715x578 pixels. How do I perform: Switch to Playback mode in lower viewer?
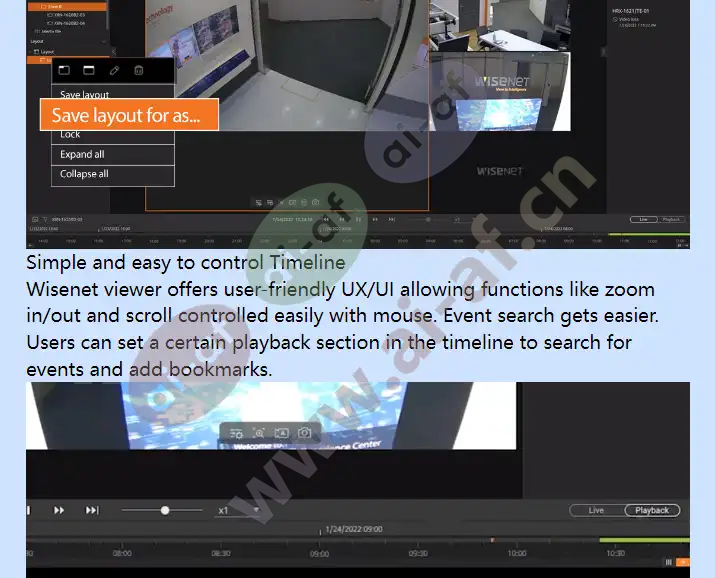click(652, 510)
